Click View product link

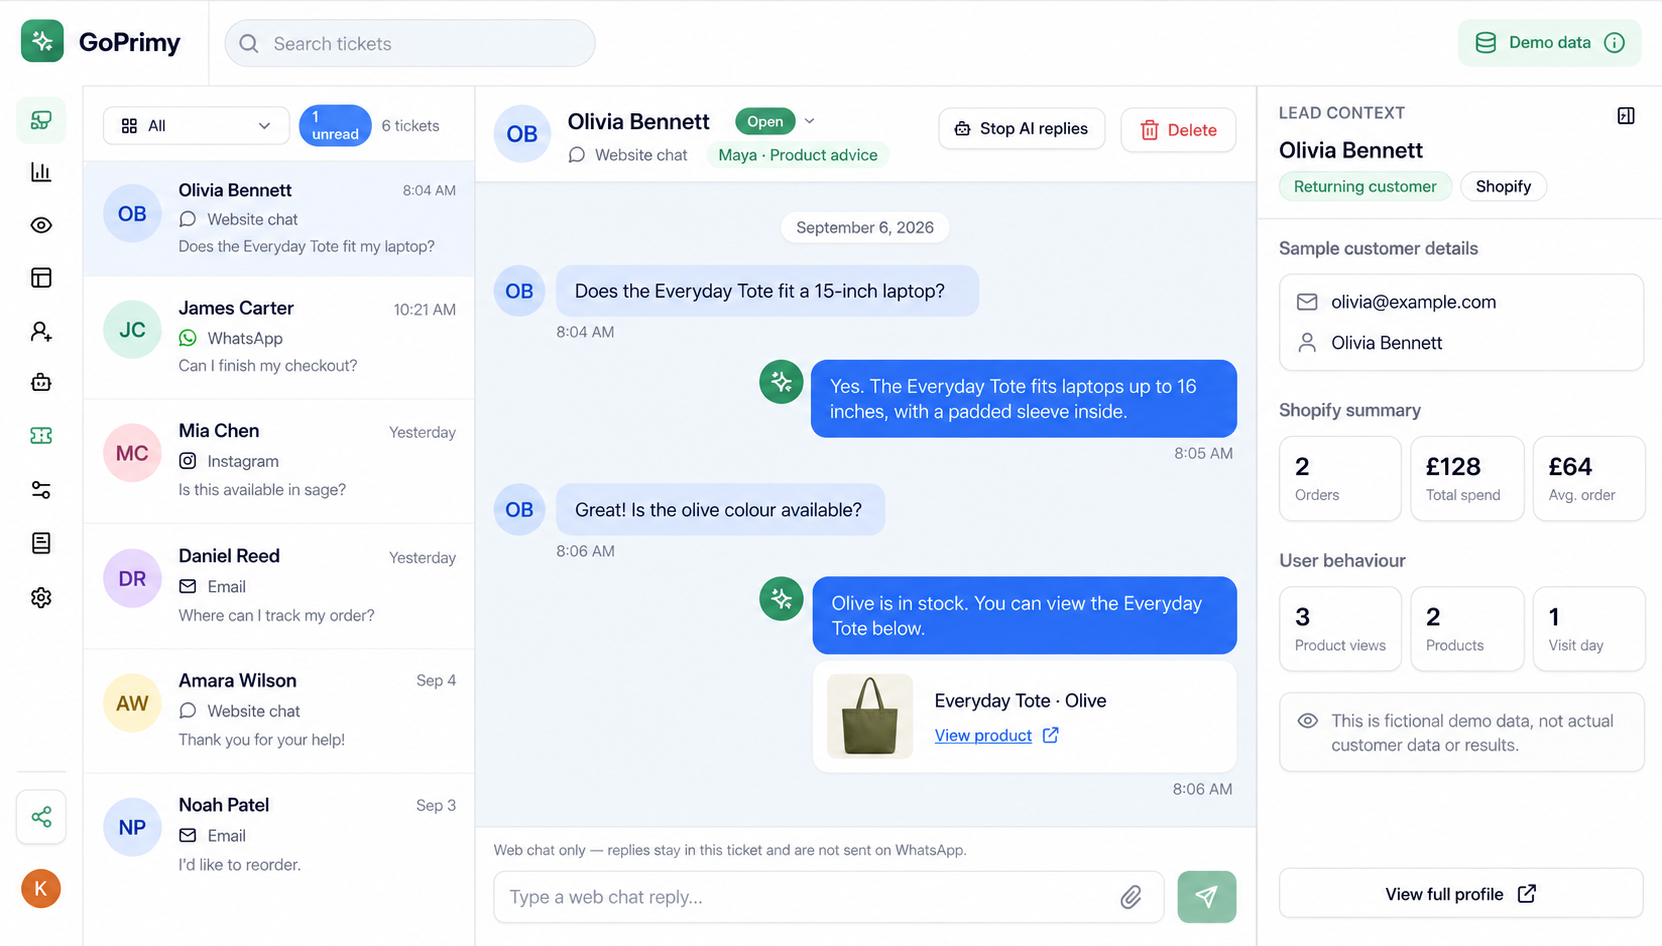[983, 735]
